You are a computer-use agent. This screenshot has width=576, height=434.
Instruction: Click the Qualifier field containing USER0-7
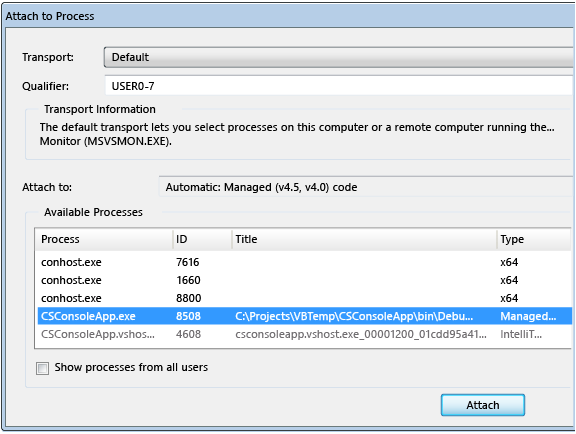click(339, 86)
